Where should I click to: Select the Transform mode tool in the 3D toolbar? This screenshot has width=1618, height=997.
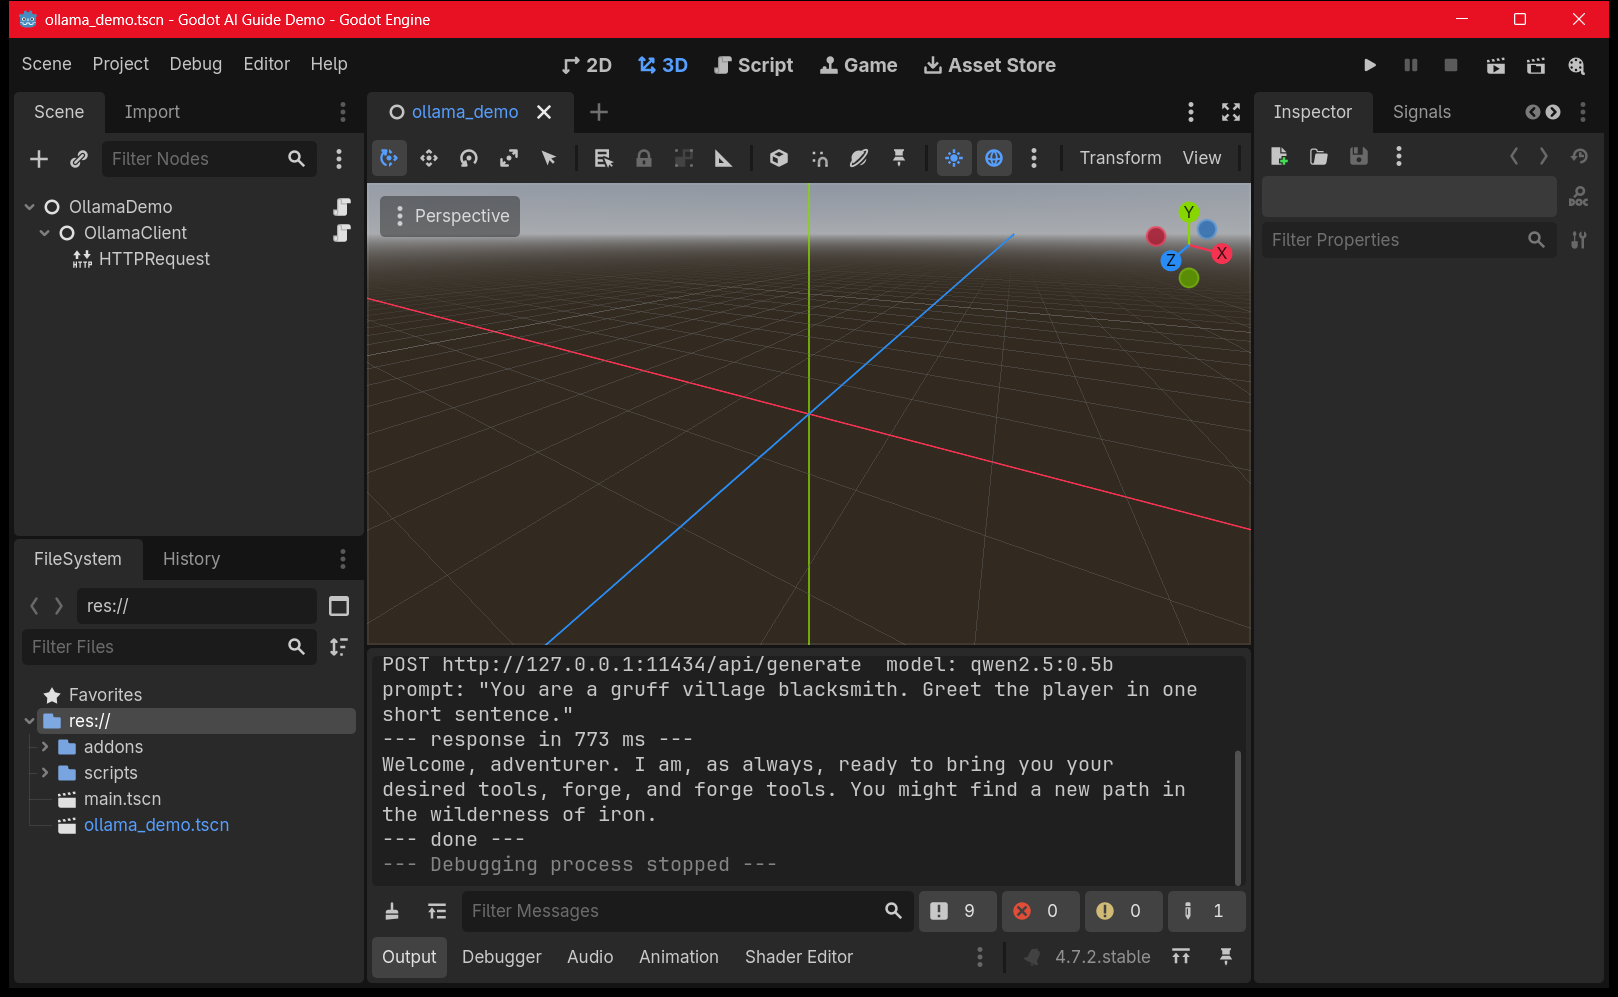point(389,158)
